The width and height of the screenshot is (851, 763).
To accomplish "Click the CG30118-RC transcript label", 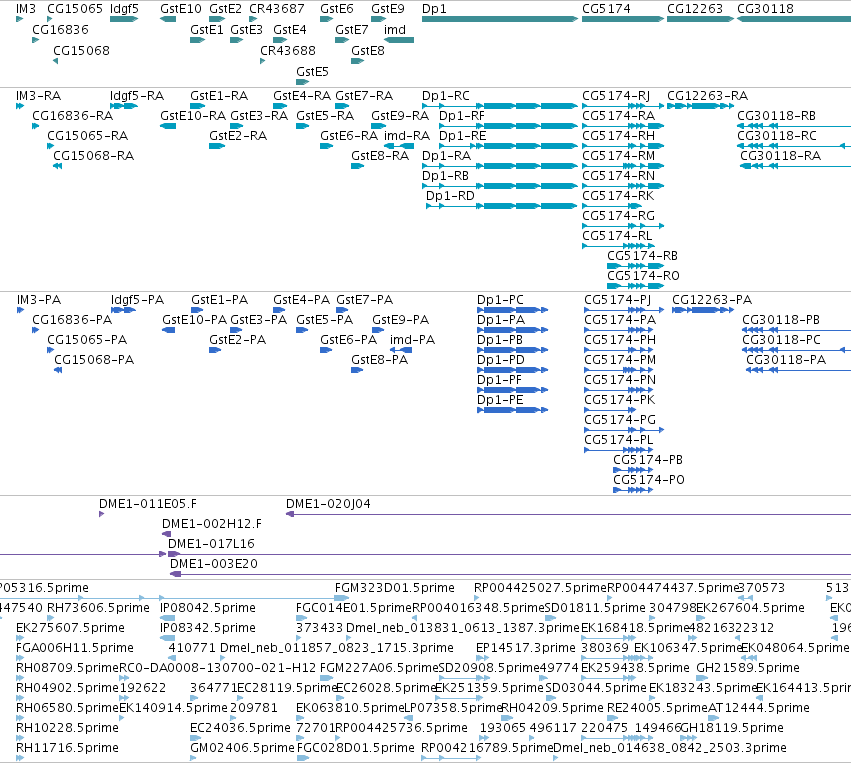I will click(777, 136).
